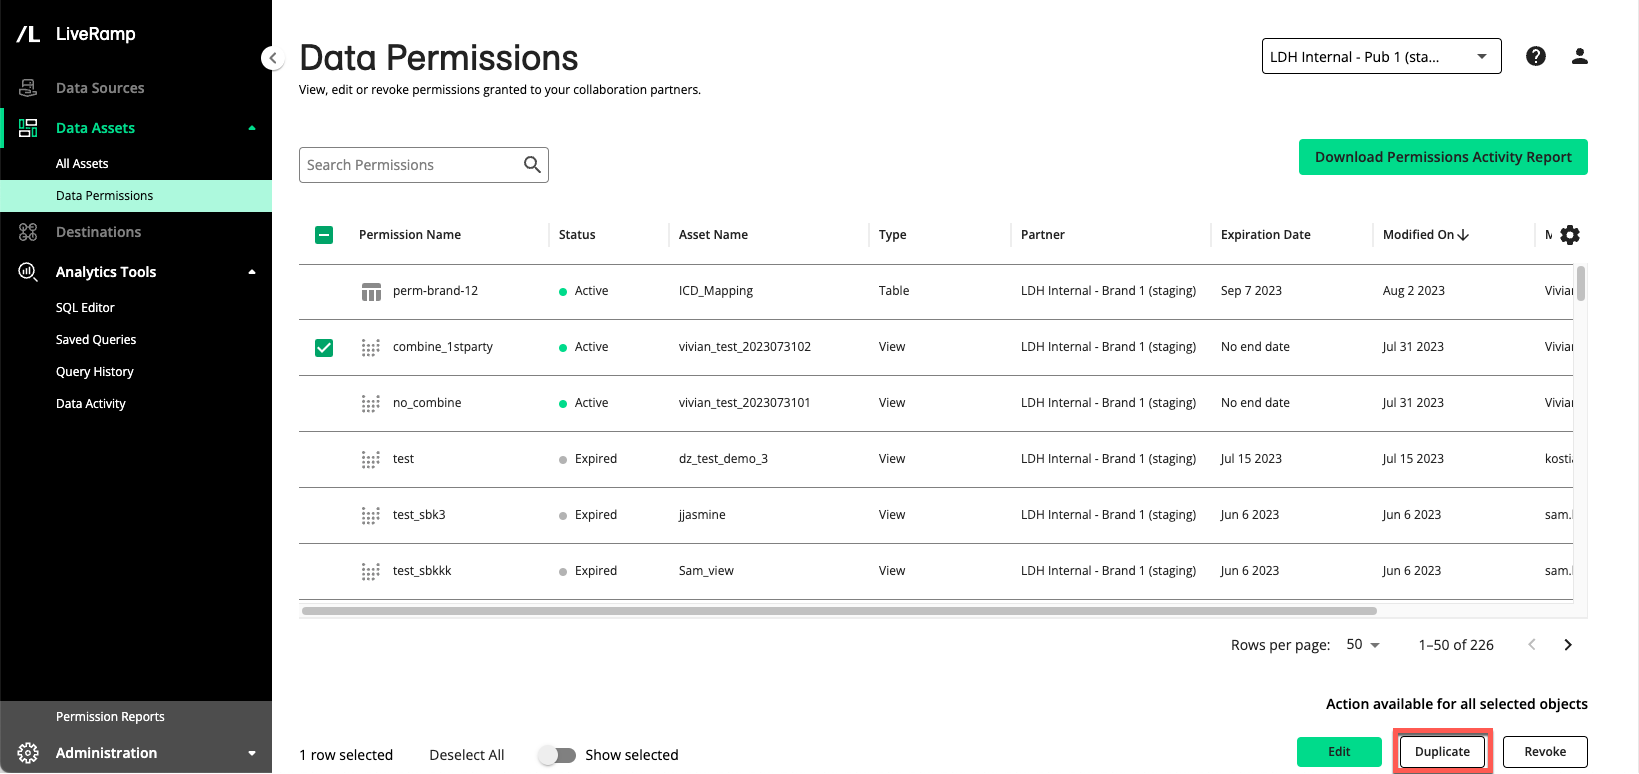This screenshot has width=1639, height=774.
Task: Click the horizontal table scrollbar
Action: coord(839,610)
